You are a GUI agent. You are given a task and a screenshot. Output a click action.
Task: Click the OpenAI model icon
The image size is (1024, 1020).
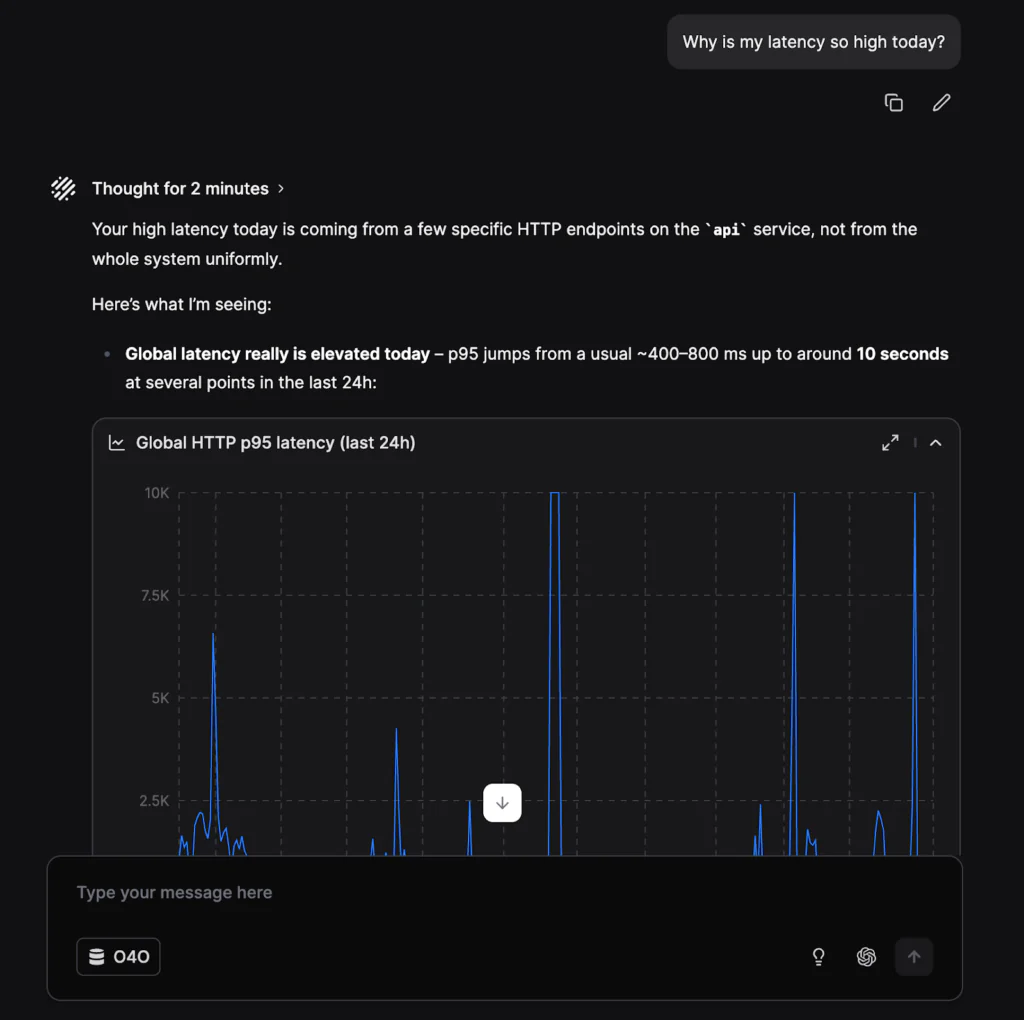(866, 957)
